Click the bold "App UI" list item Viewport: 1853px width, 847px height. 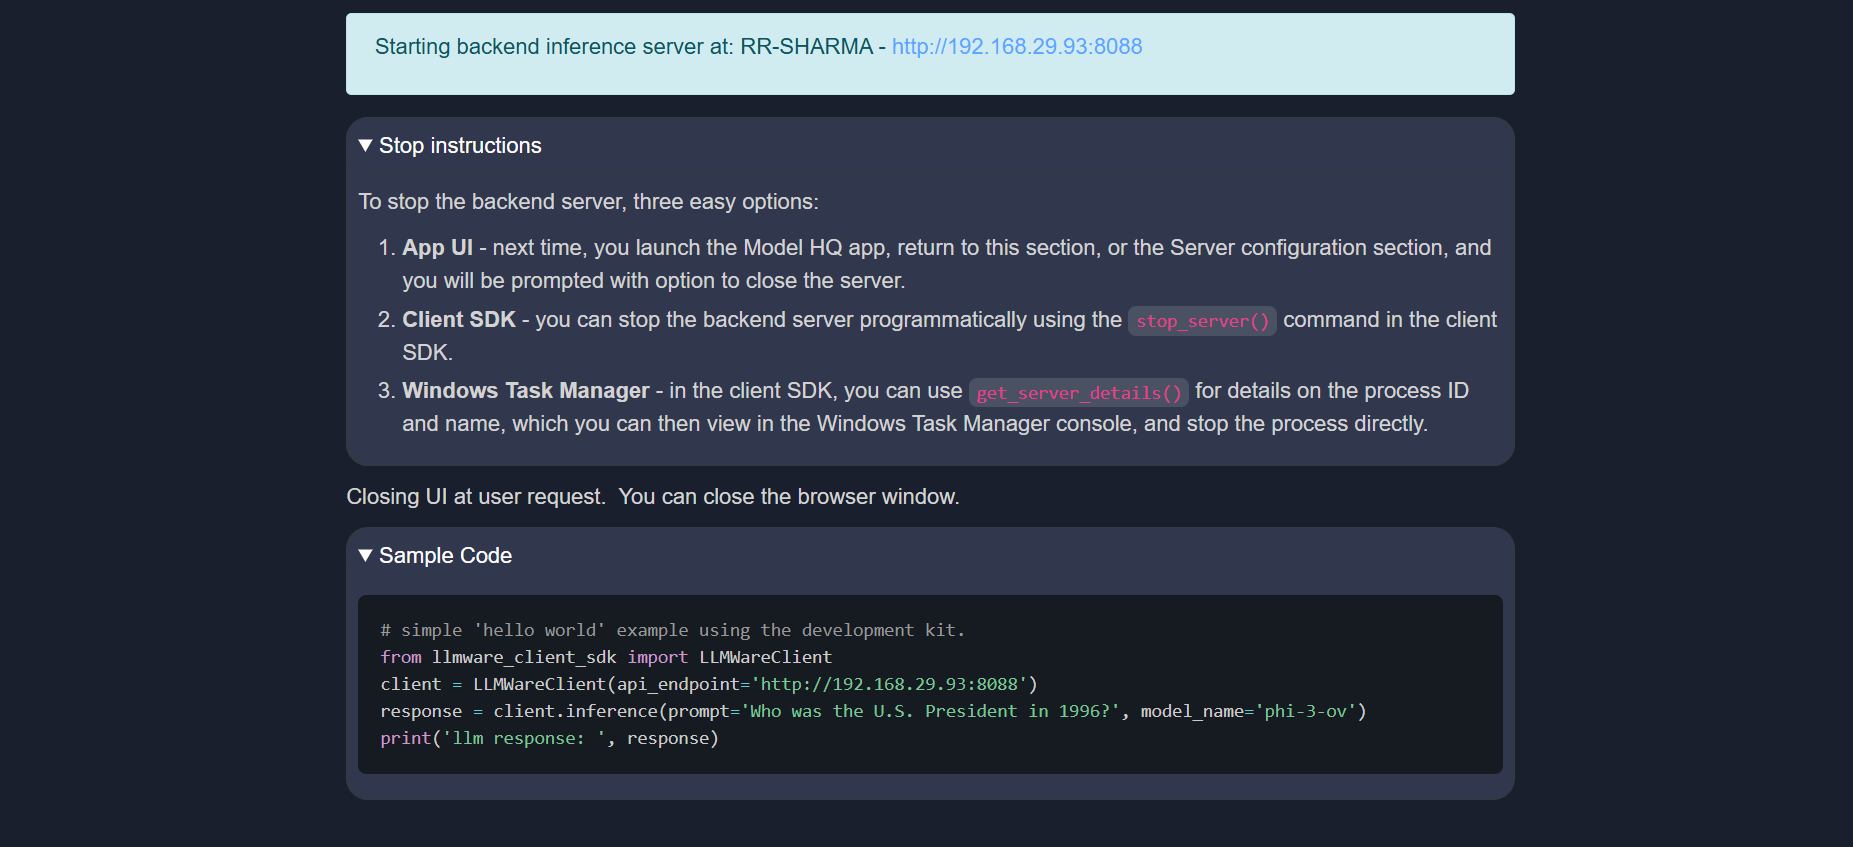(x=437, y=248)
